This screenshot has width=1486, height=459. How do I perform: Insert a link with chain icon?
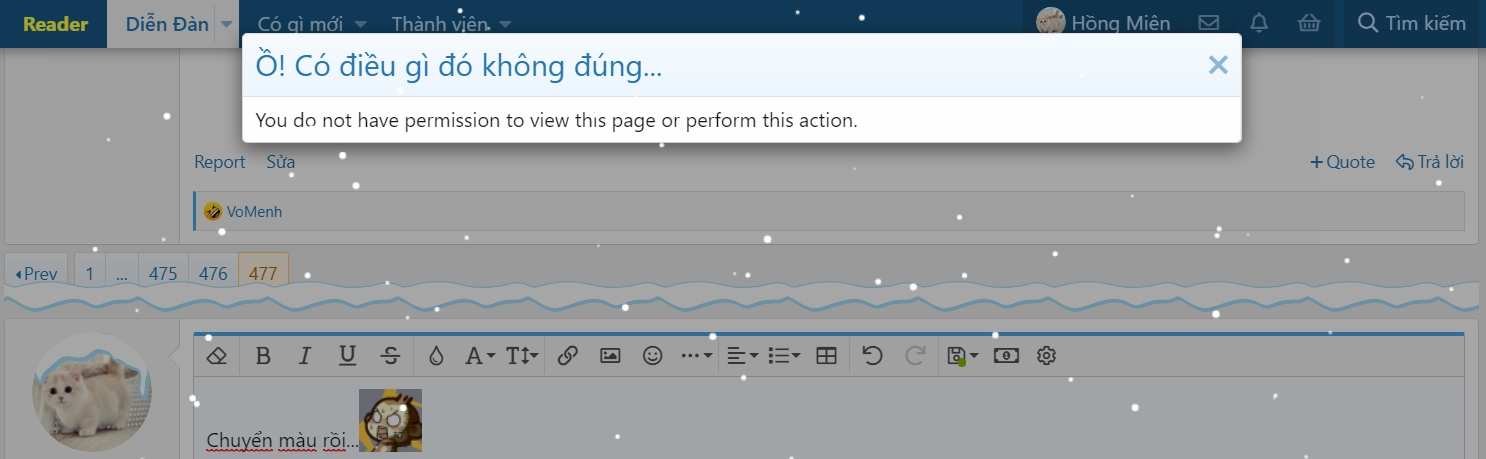point(568,355)
